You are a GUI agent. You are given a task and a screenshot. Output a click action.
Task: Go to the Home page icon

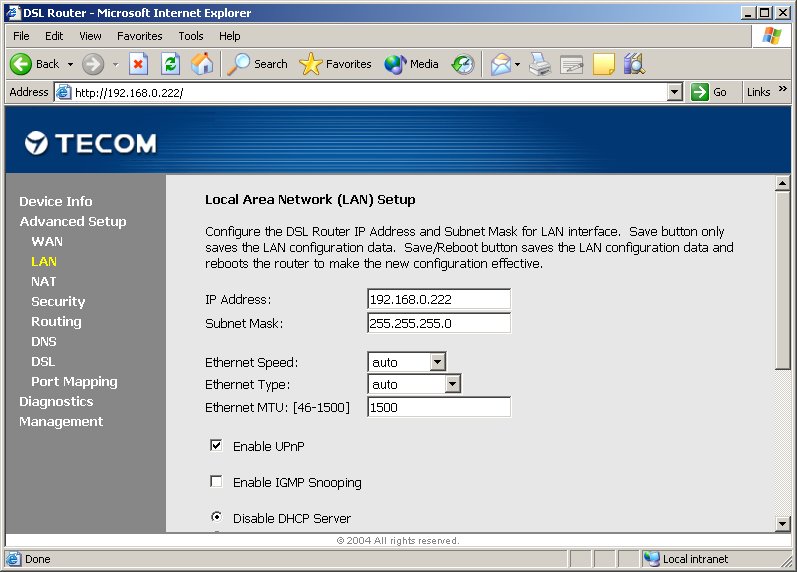202,64
